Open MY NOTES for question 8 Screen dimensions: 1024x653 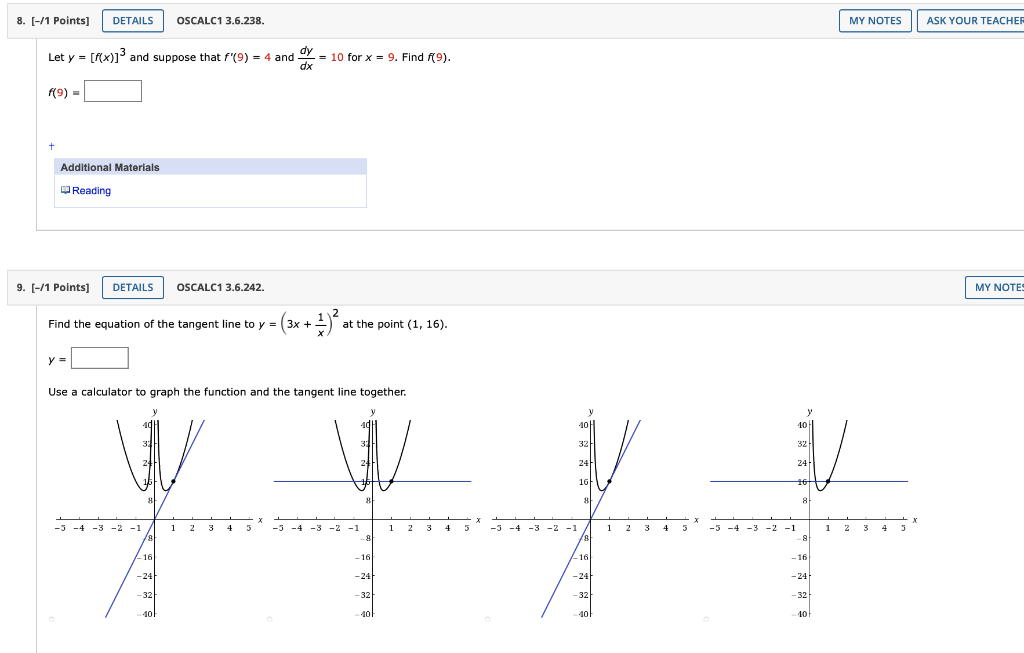point(874,20)
